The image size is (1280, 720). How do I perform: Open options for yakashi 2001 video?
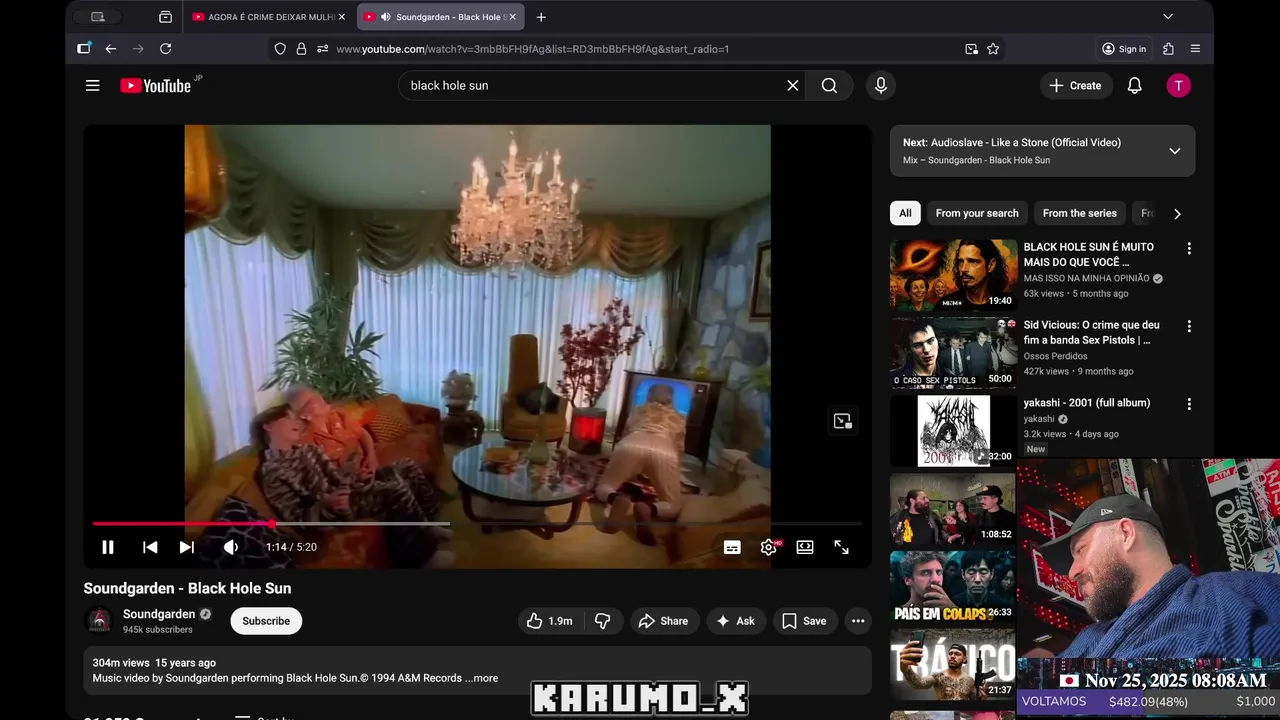[x=1189, y=404]
